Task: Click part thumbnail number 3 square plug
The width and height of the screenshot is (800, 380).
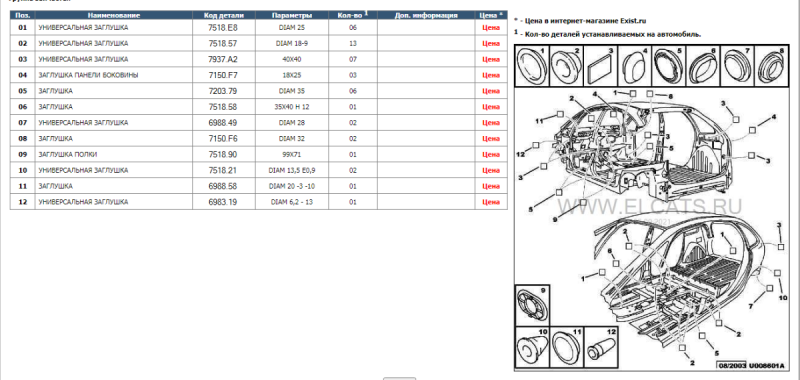Action: coord(600,66)
